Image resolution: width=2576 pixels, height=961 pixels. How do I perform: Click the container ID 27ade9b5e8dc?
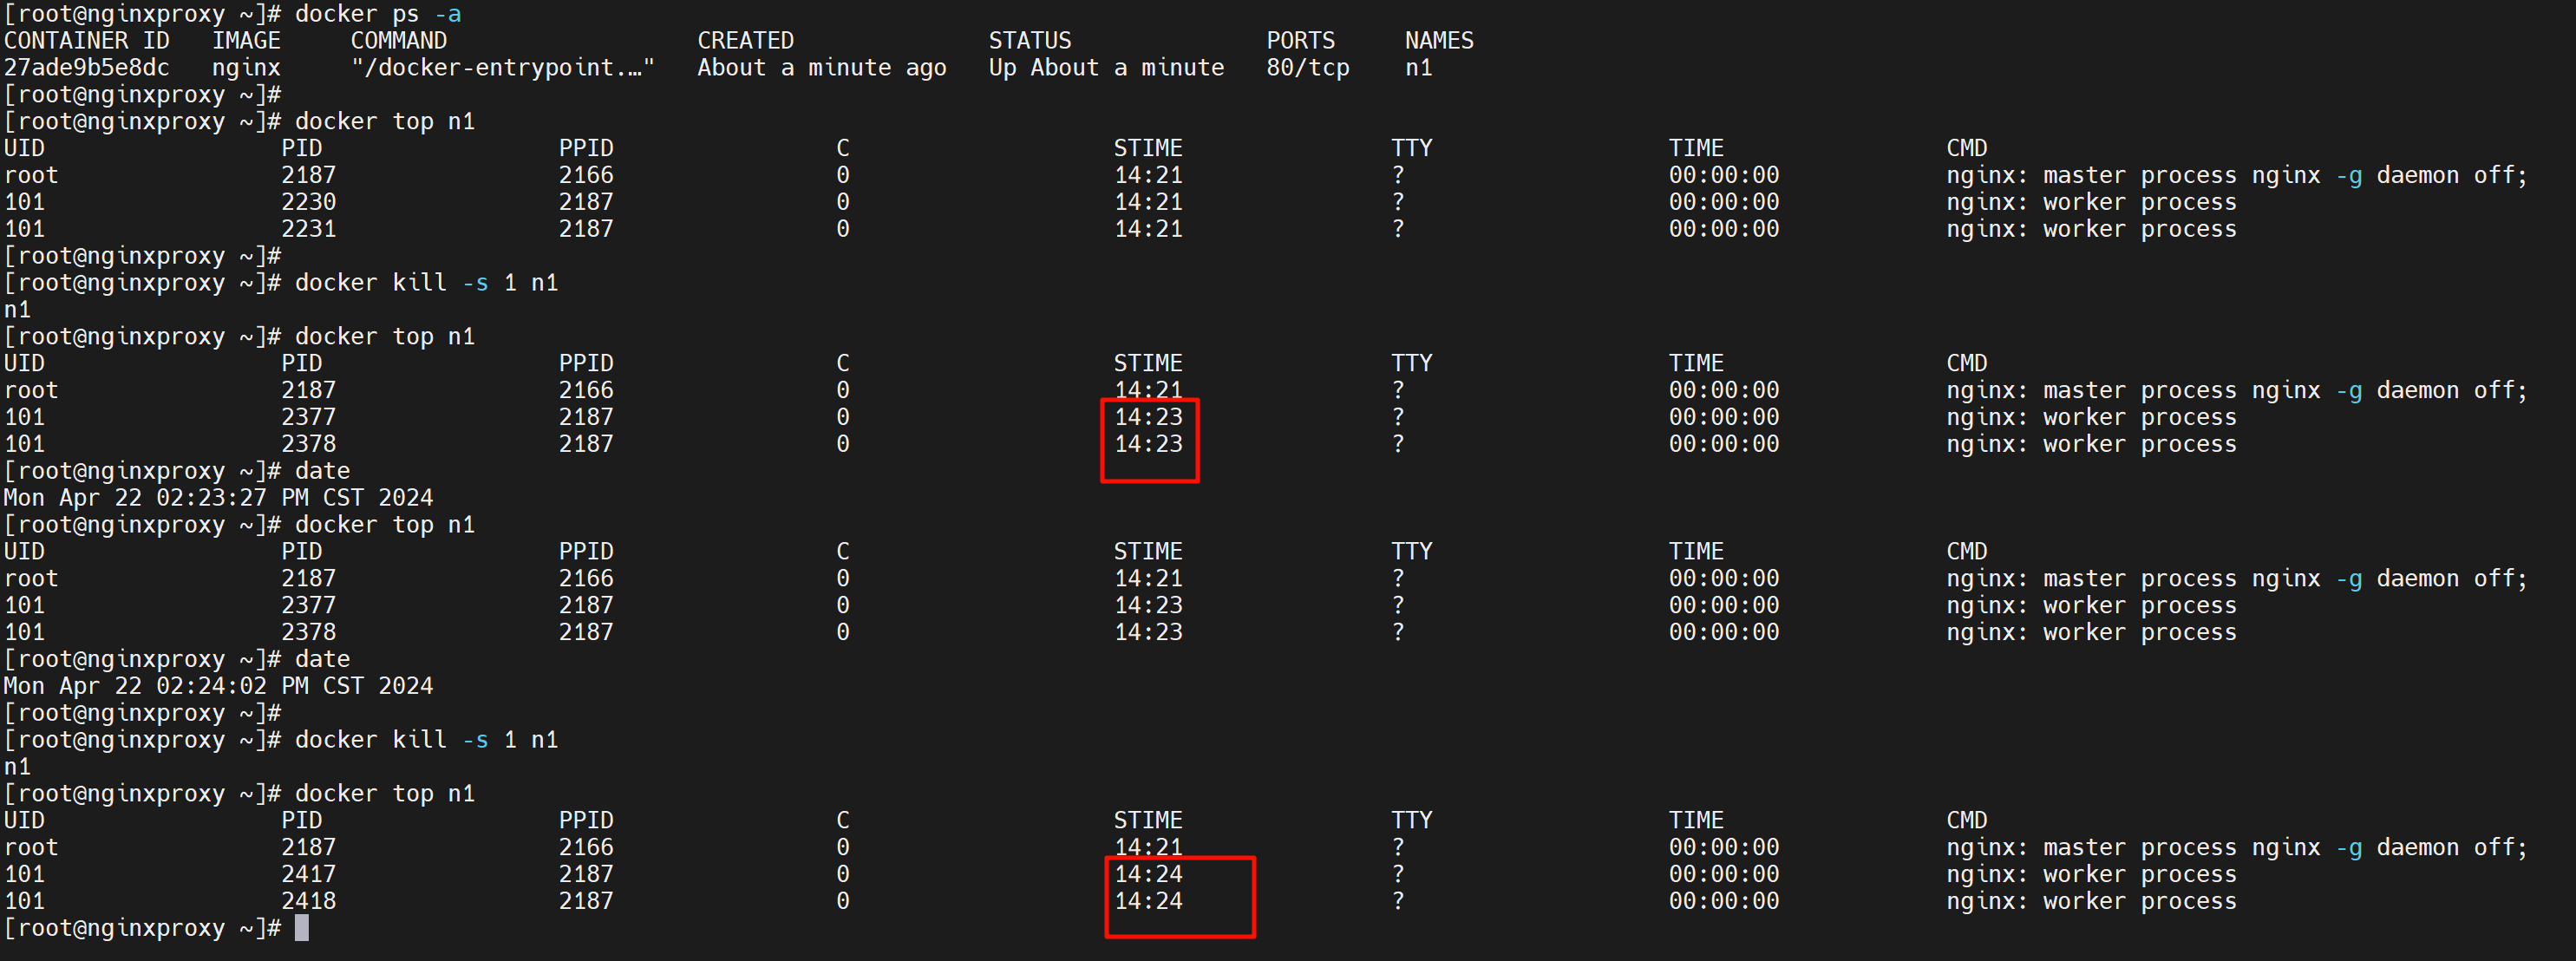(x=86, y=67)
